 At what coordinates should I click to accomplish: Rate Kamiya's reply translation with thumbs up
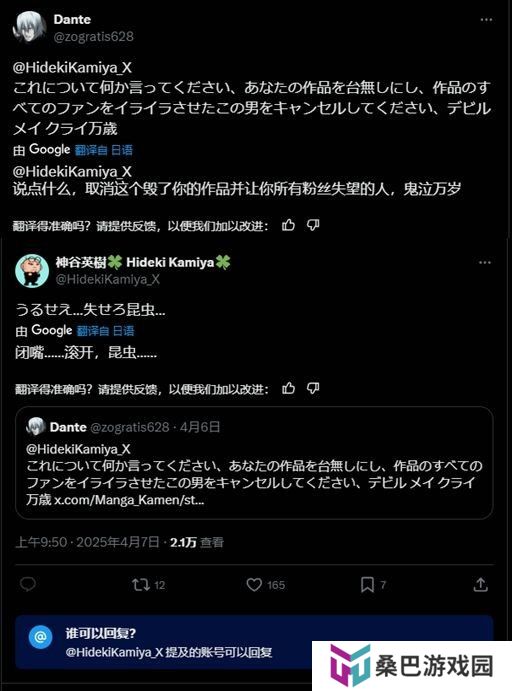click(288, 388)
